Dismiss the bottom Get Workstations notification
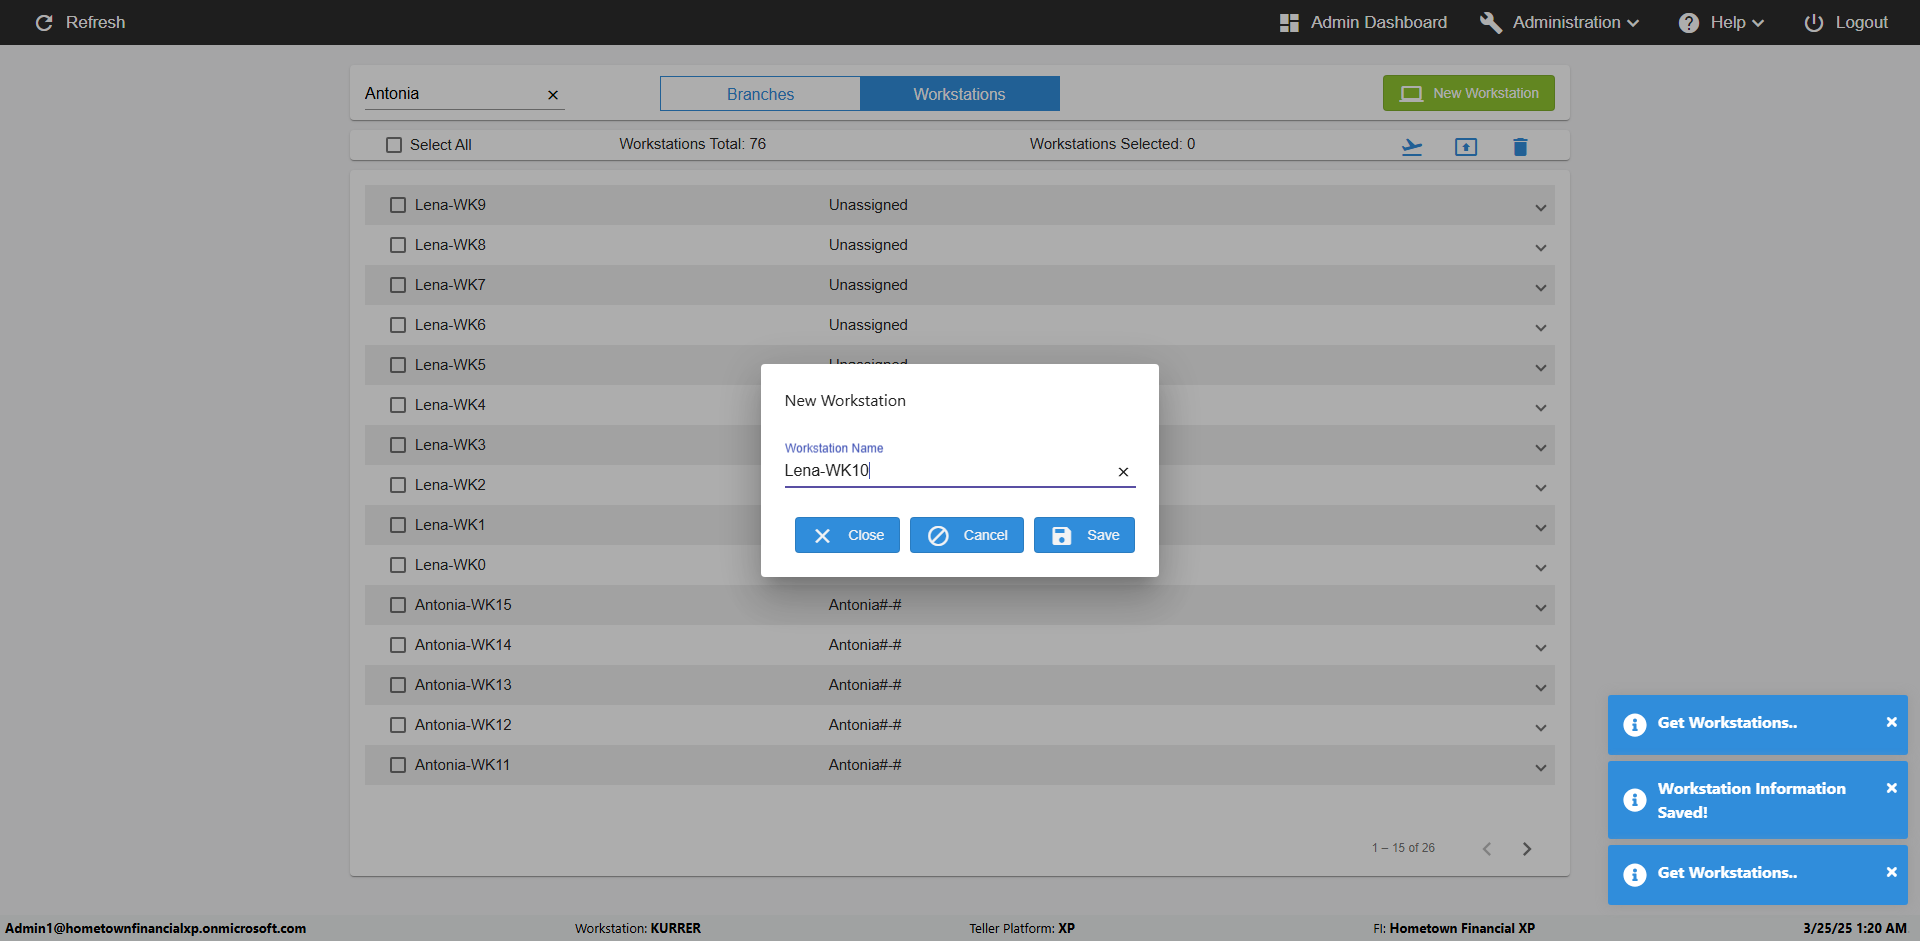This screenshot has height=941, width=1920. coord(1891,872)
